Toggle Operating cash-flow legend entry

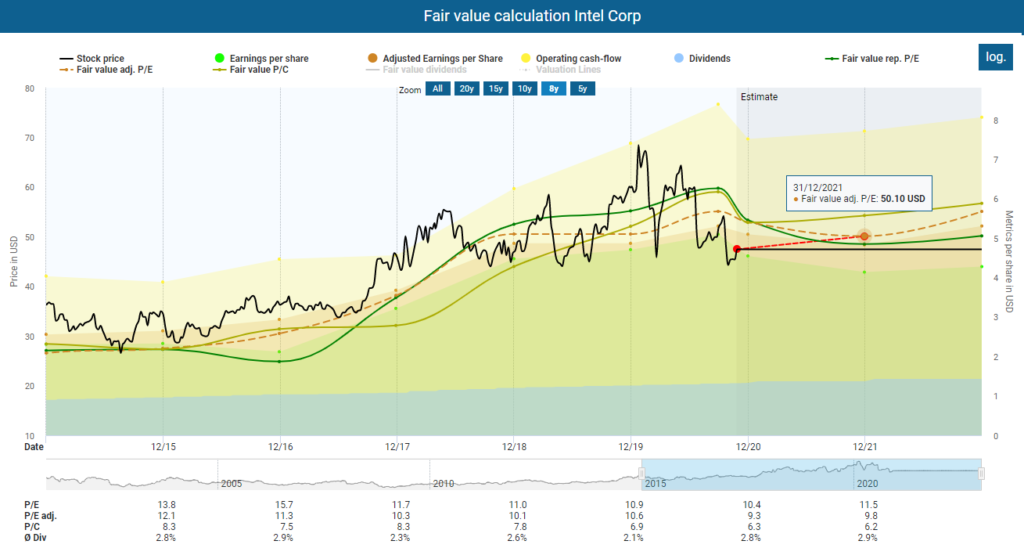[x=571, y=58]
